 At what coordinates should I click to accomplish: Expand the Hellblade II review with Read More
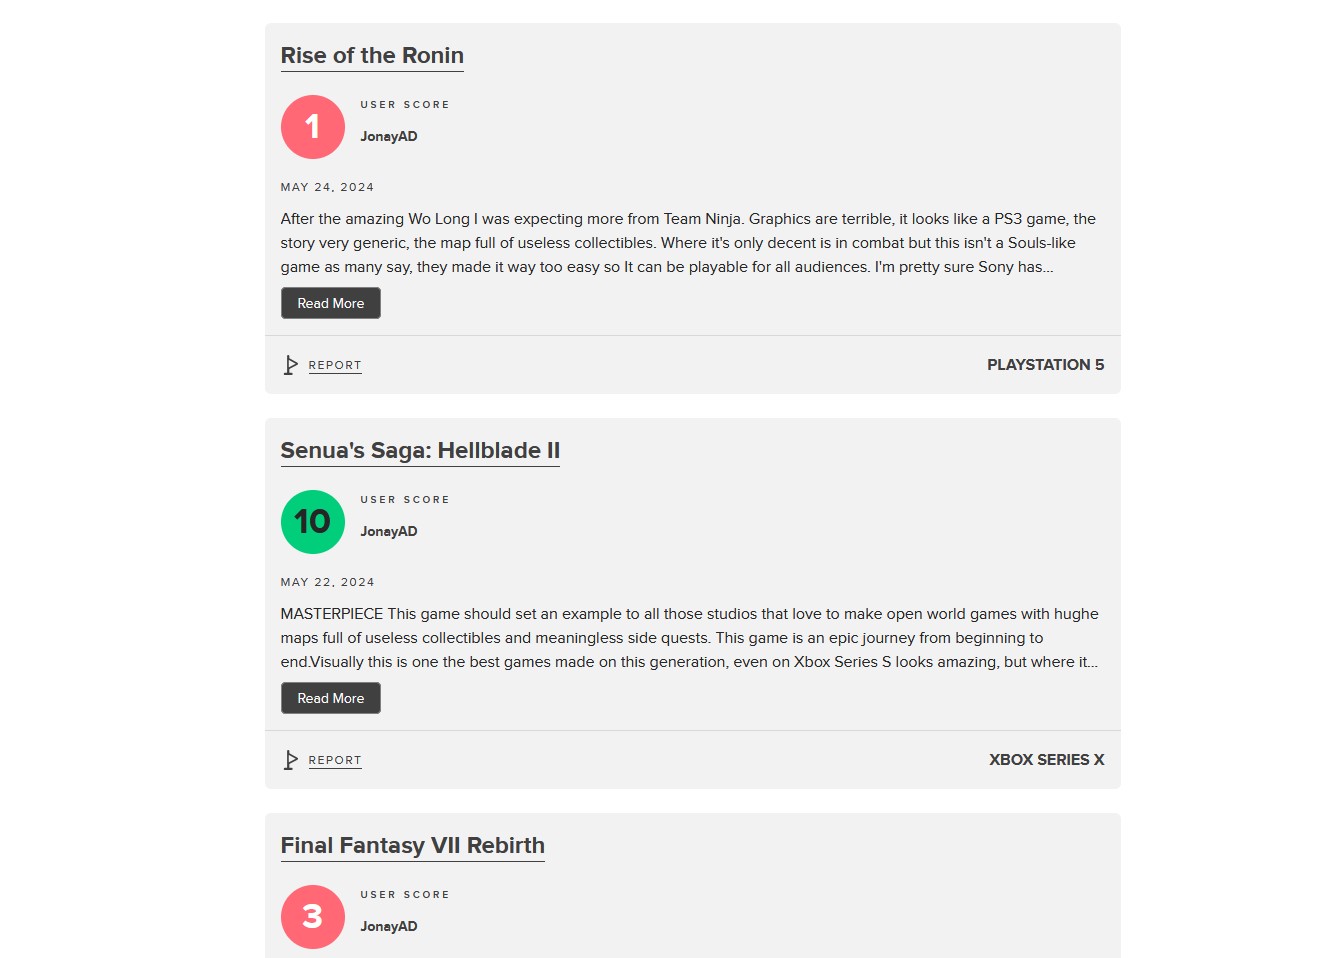331,698
